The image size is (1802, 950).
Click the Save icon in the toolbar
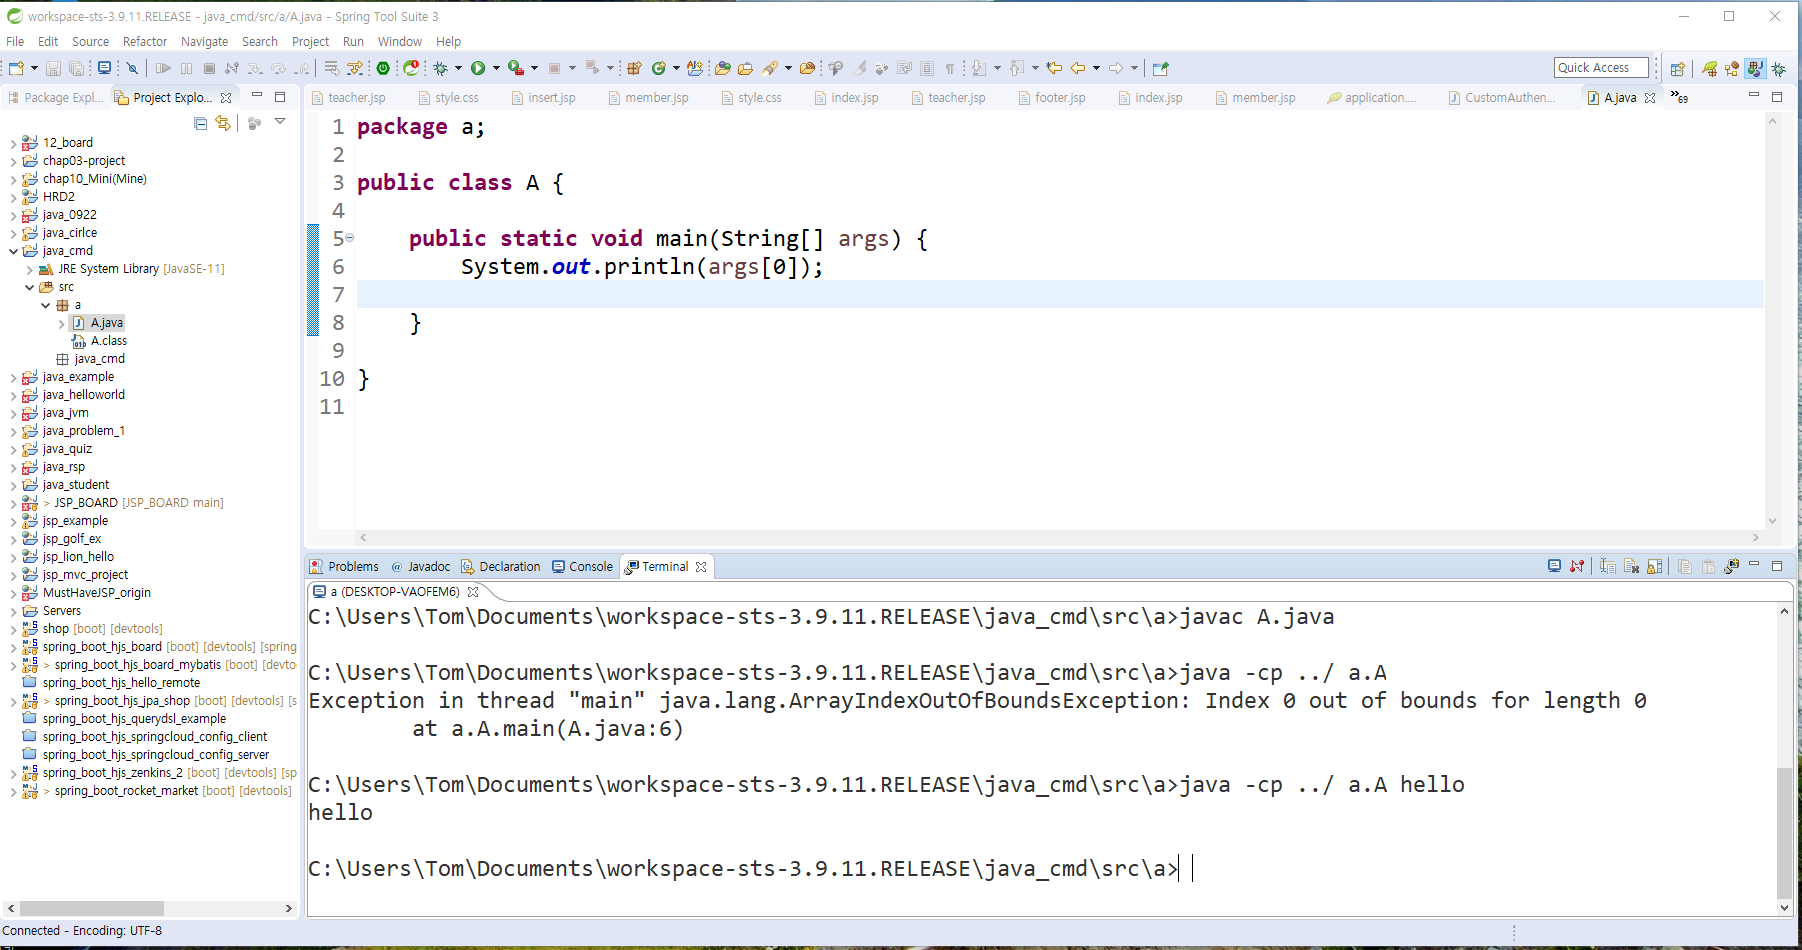(x=53, y=67)
